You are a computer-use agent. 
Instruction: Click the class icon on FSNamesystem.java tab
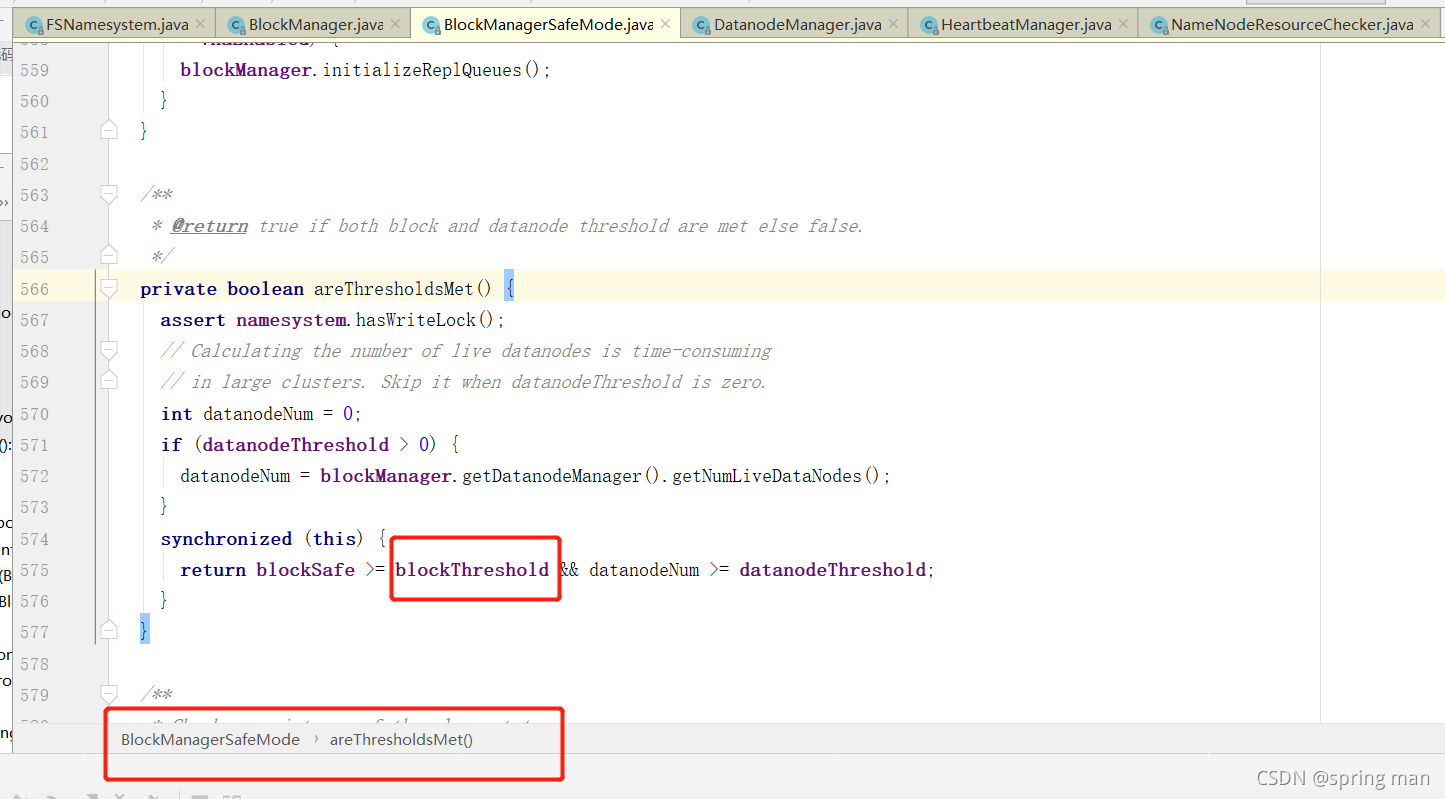point(34,25)
